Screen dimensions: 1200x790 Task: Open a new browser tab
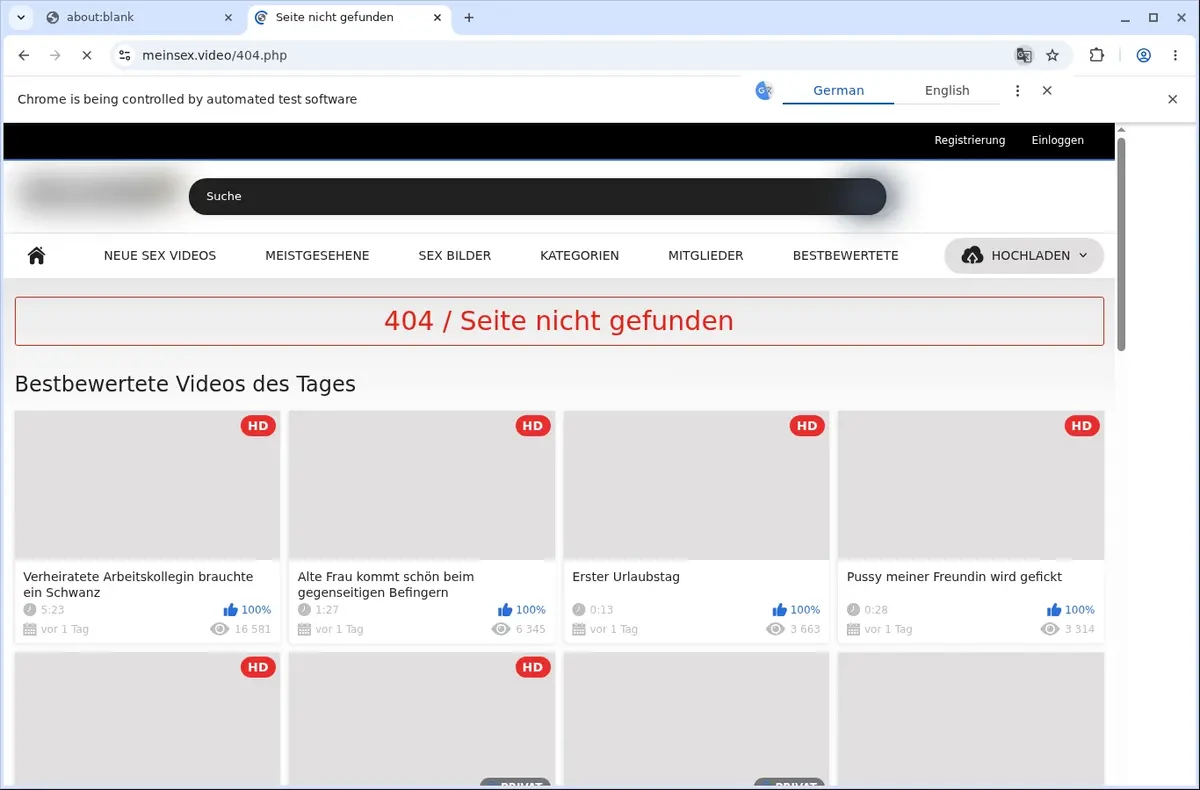click(x=469, y=17)
